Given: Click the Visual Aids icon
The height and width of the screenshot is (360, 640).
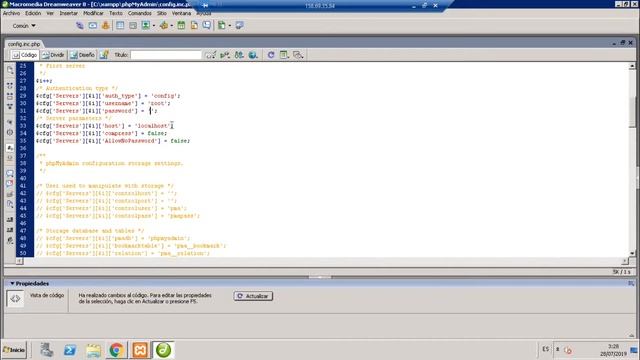Looking at the screenshot, I should (298, 55).
